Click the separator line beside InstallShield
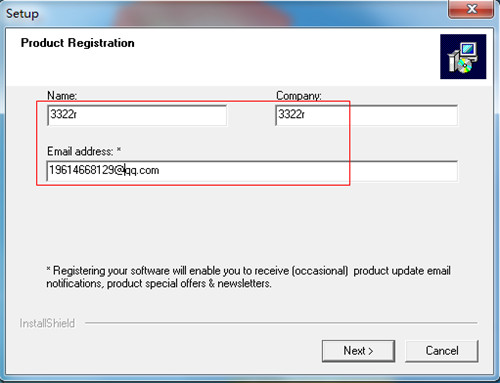 tap(281, 323)
